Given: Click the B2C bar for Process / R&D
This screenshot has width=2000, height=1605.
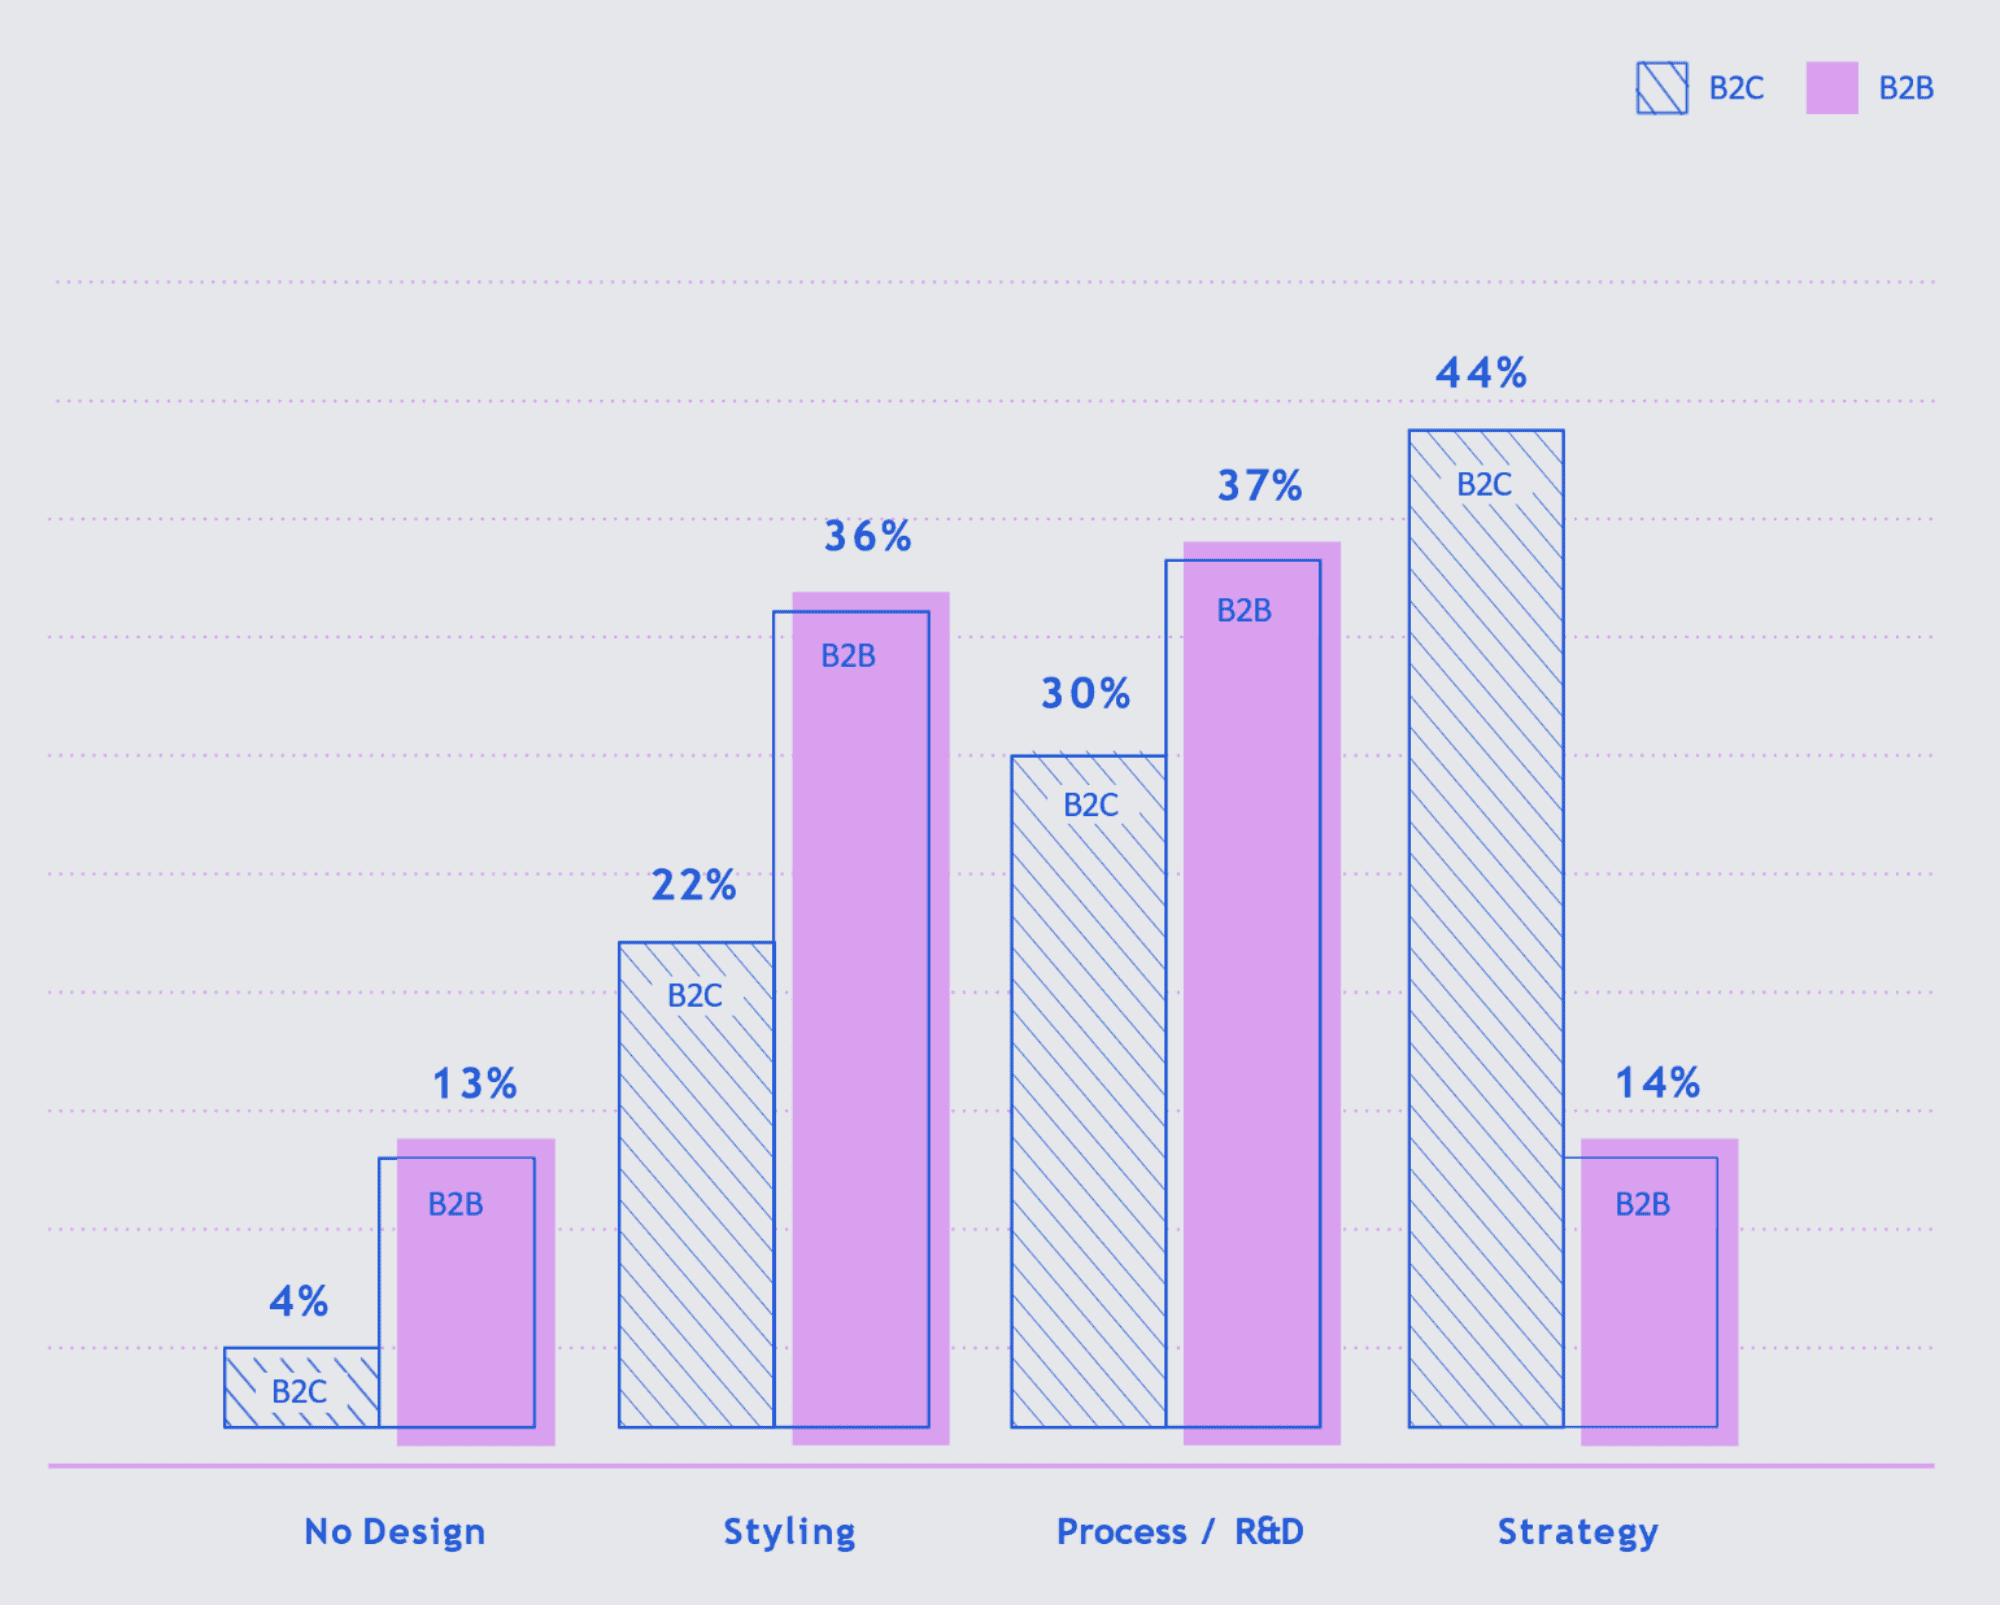Looking at the screenshot, I should click(x=1088, y=1092).
